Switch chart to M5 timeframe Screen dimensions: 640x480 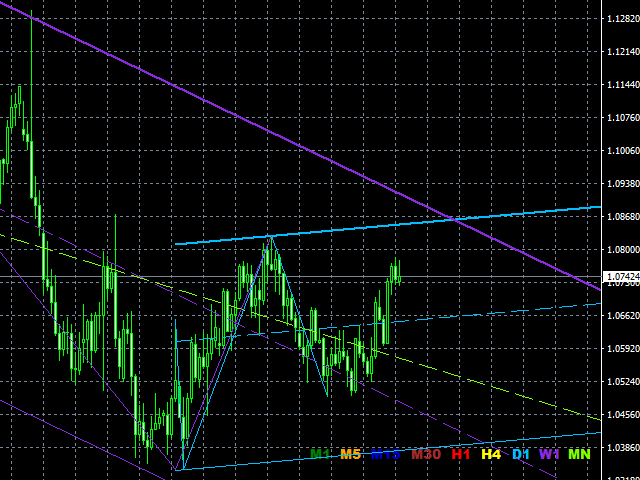tap(350, 454)
